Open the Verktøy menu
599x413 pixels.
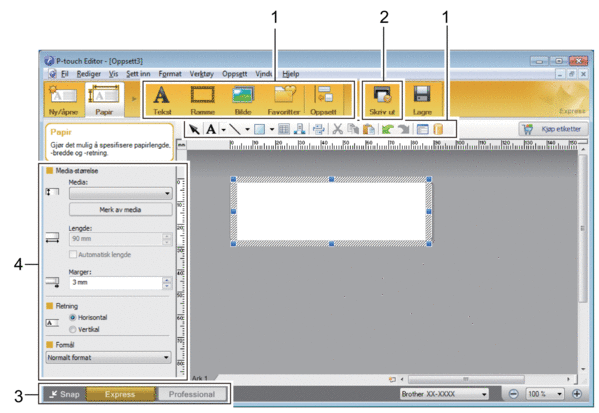(x=201, y=74)
